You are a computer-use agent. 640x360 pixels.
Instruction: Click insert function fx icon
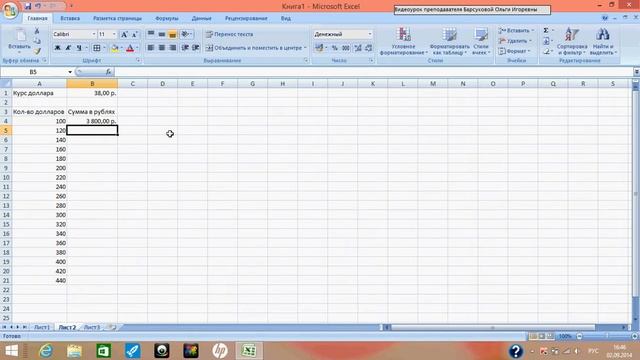(108, 72)
